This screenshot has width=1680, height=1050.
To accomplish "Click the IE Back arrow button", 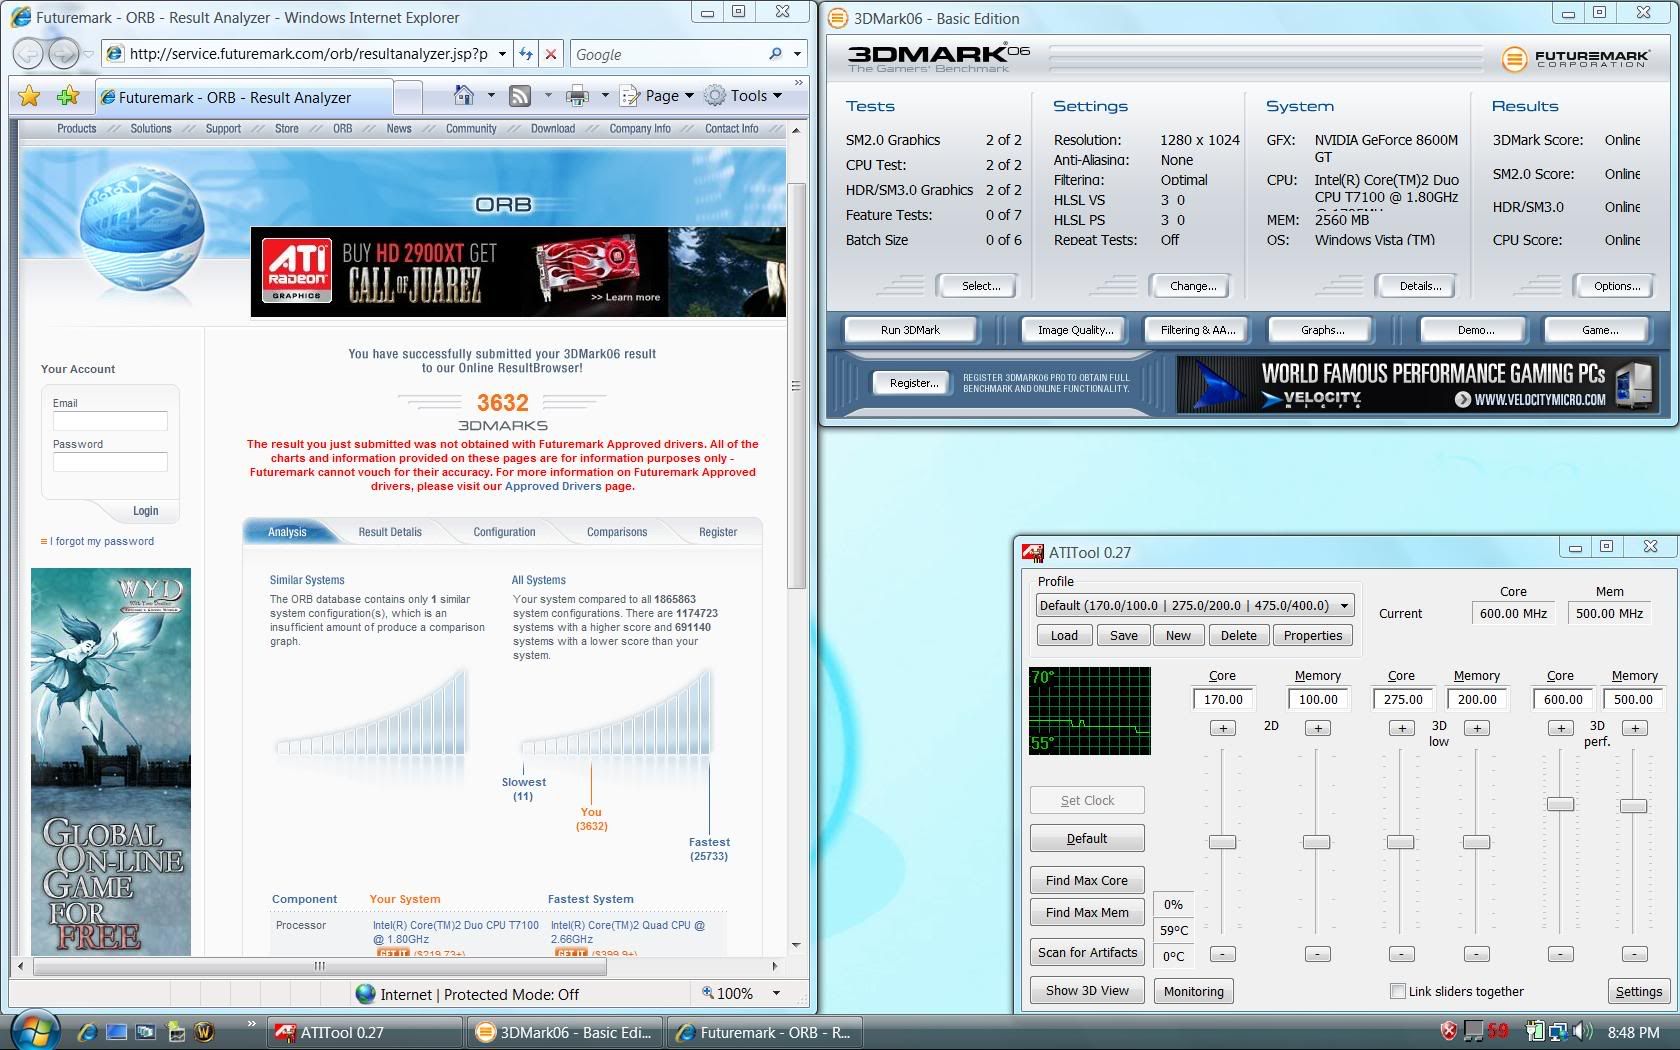I will tap(29, 54).
